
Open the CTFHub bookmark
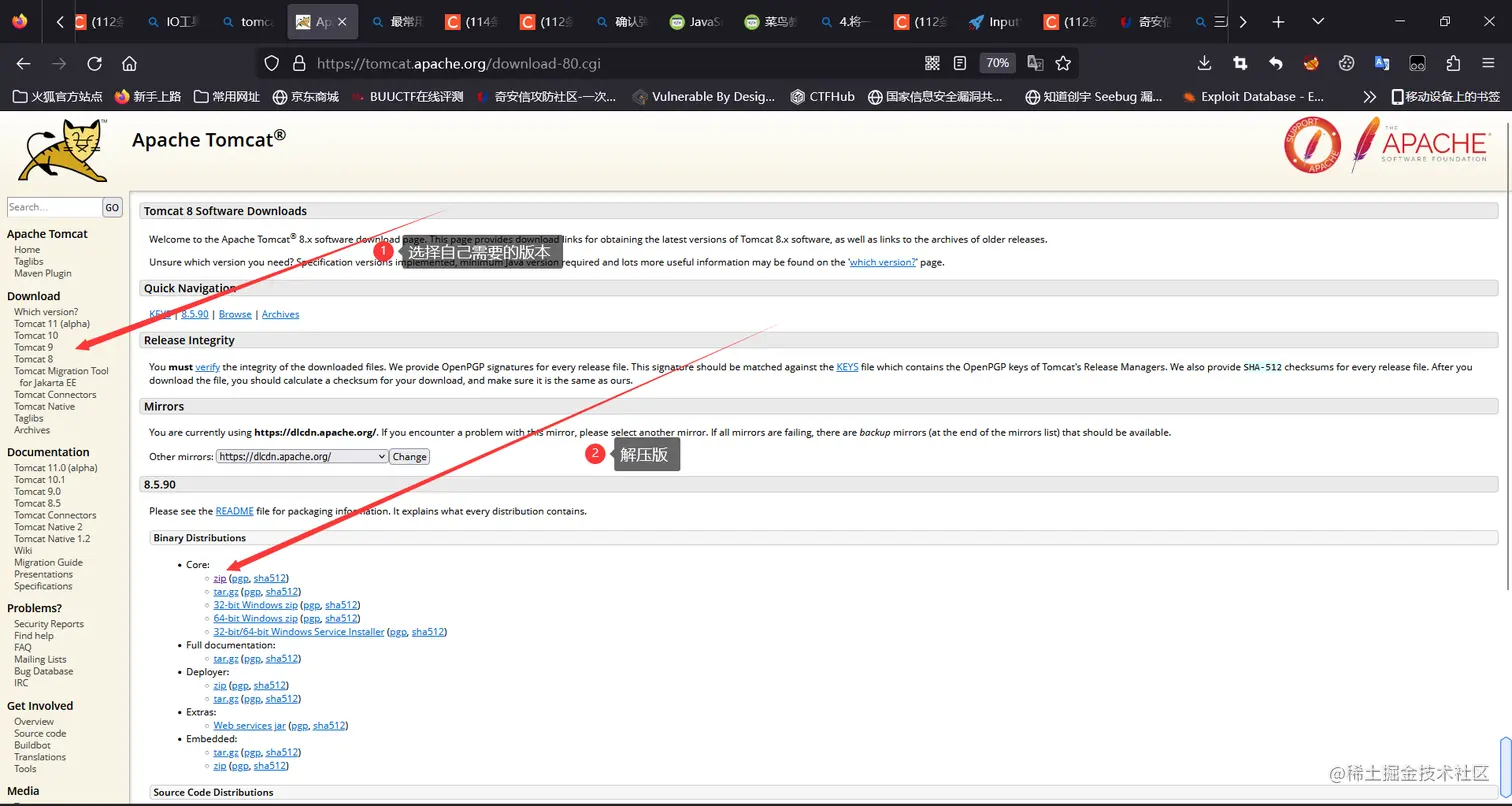click(823, 97)
